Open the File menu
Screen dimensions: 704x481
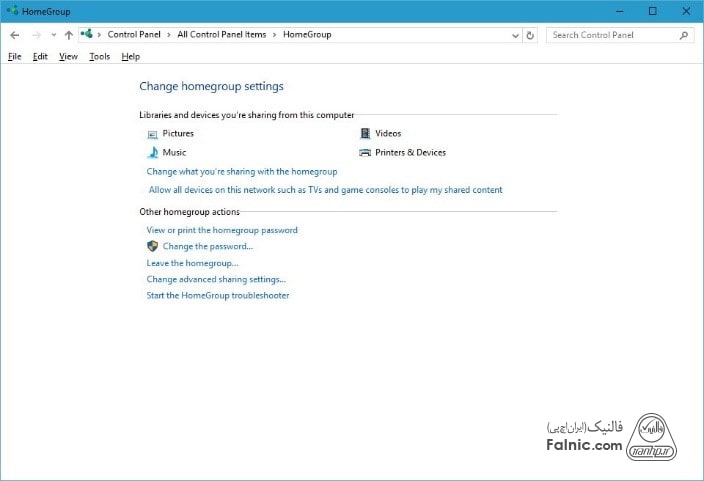pos(14,57)
